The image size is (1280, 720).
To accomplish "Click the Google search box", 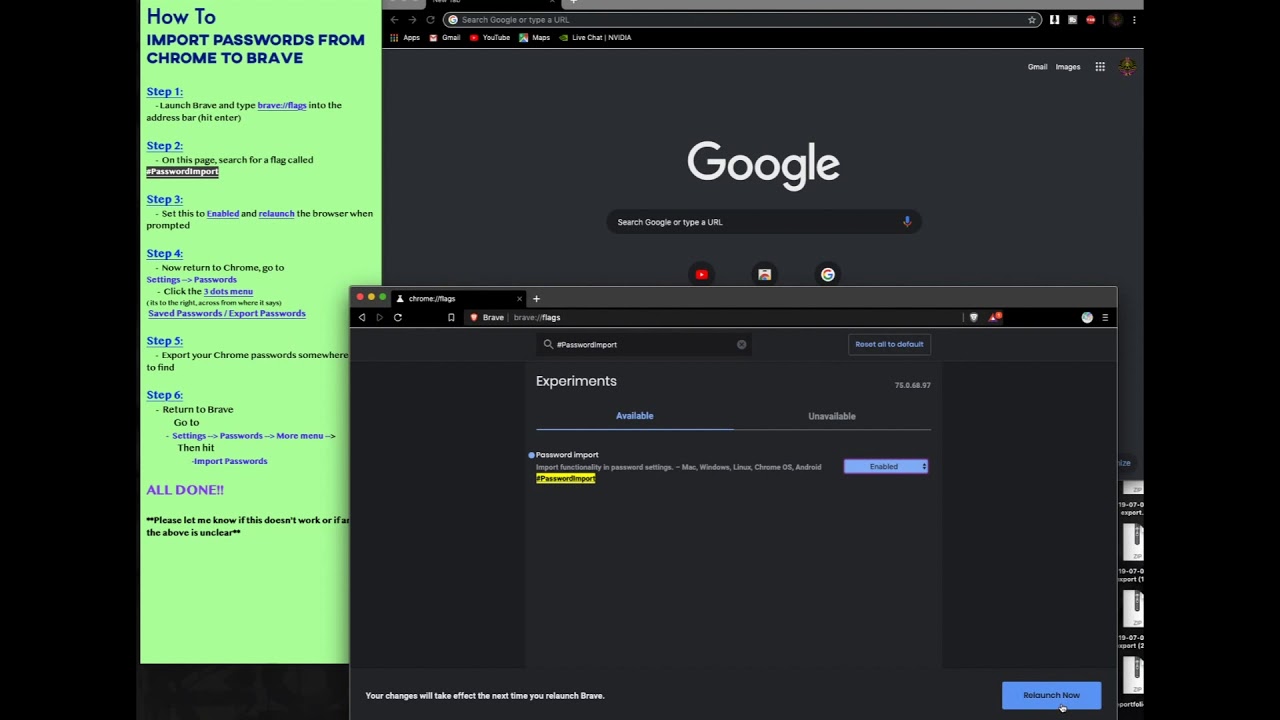I will click(x=763, y=222).
